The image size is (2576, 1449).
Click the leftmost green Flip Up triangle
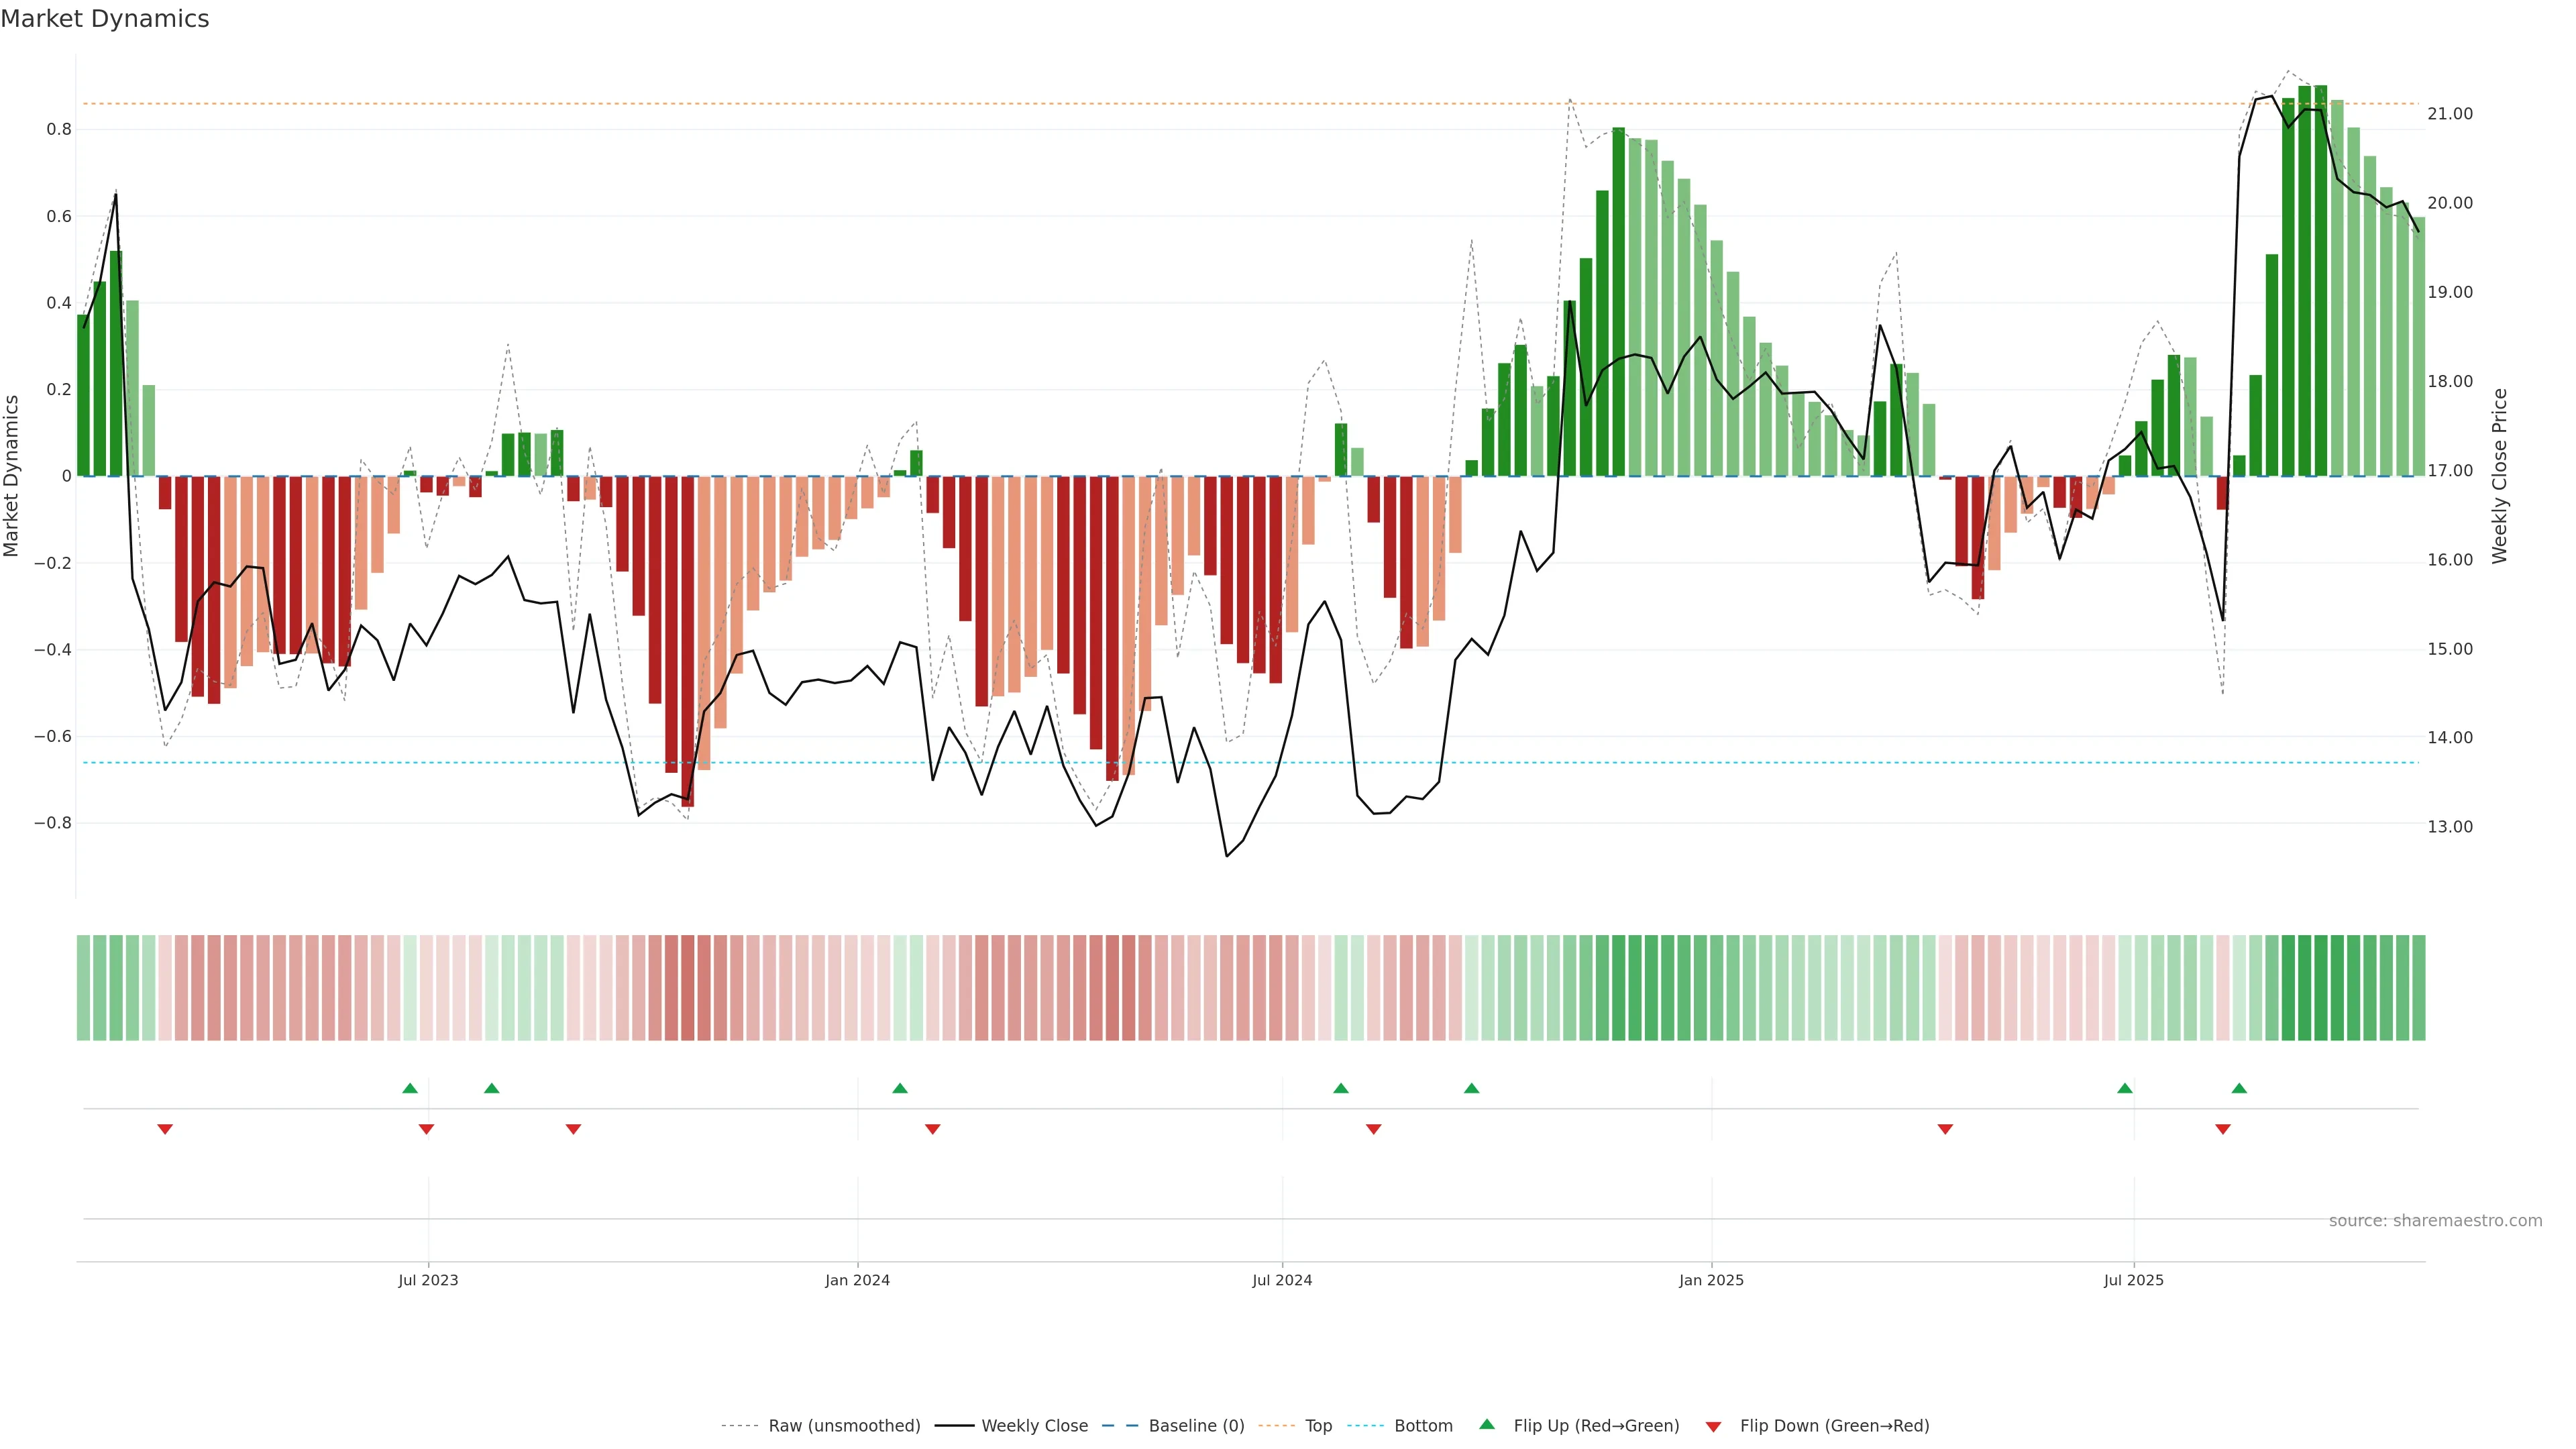(x=410, y=1088)
